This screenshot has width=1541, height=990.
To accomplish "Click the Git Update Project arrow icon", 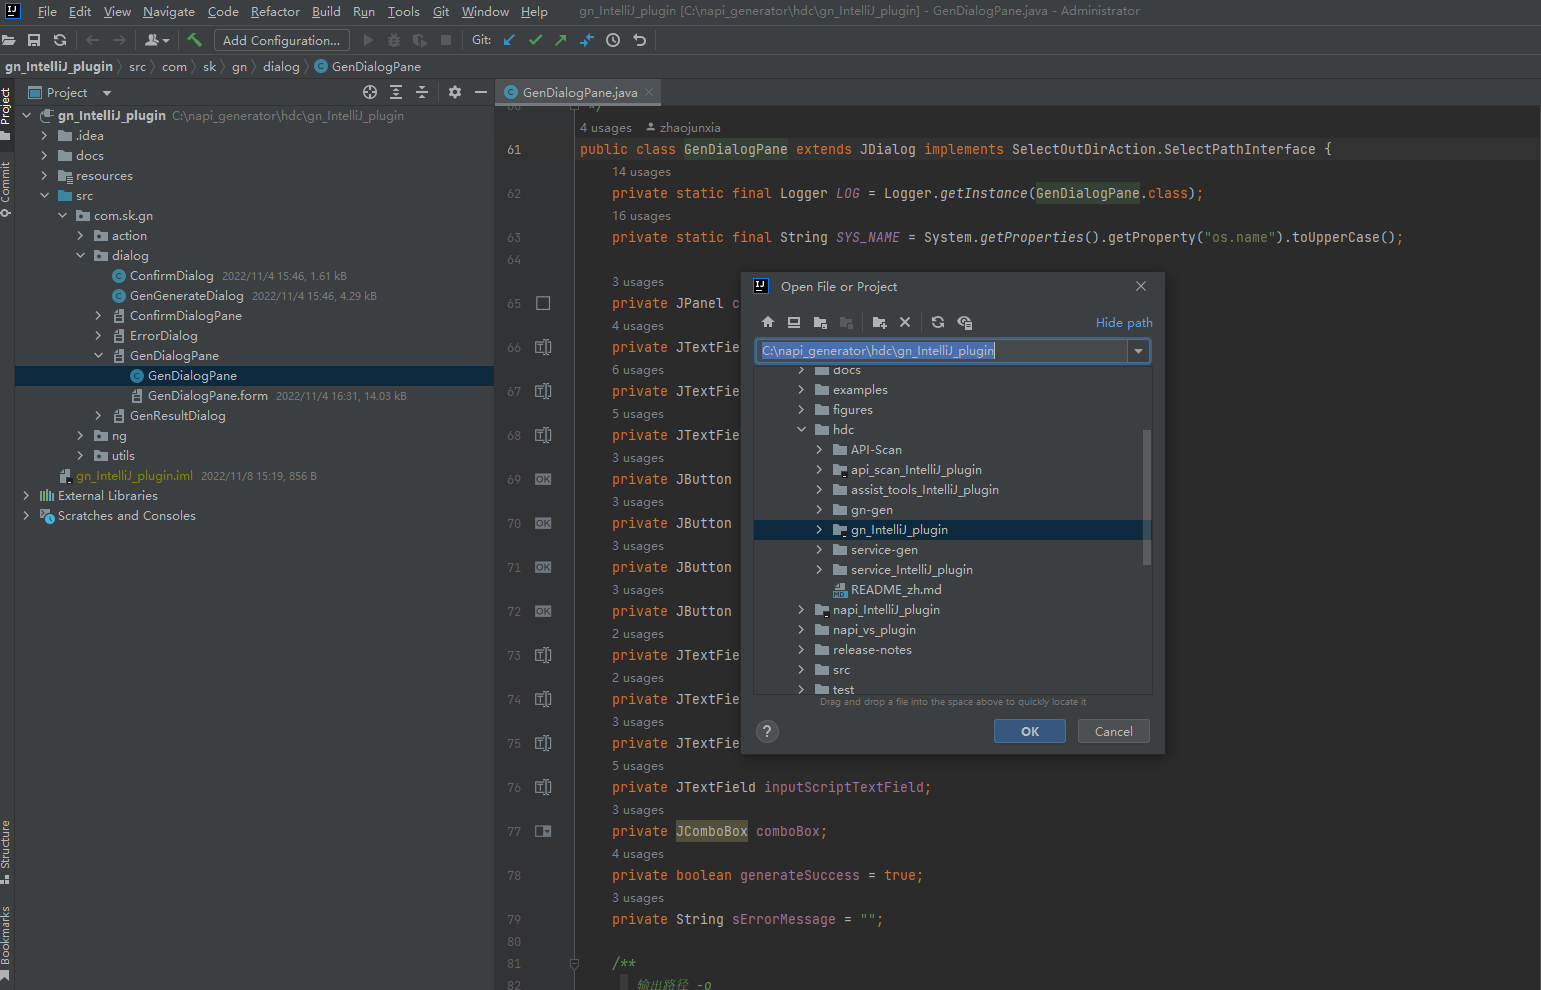I will click(x=509, y=40).
